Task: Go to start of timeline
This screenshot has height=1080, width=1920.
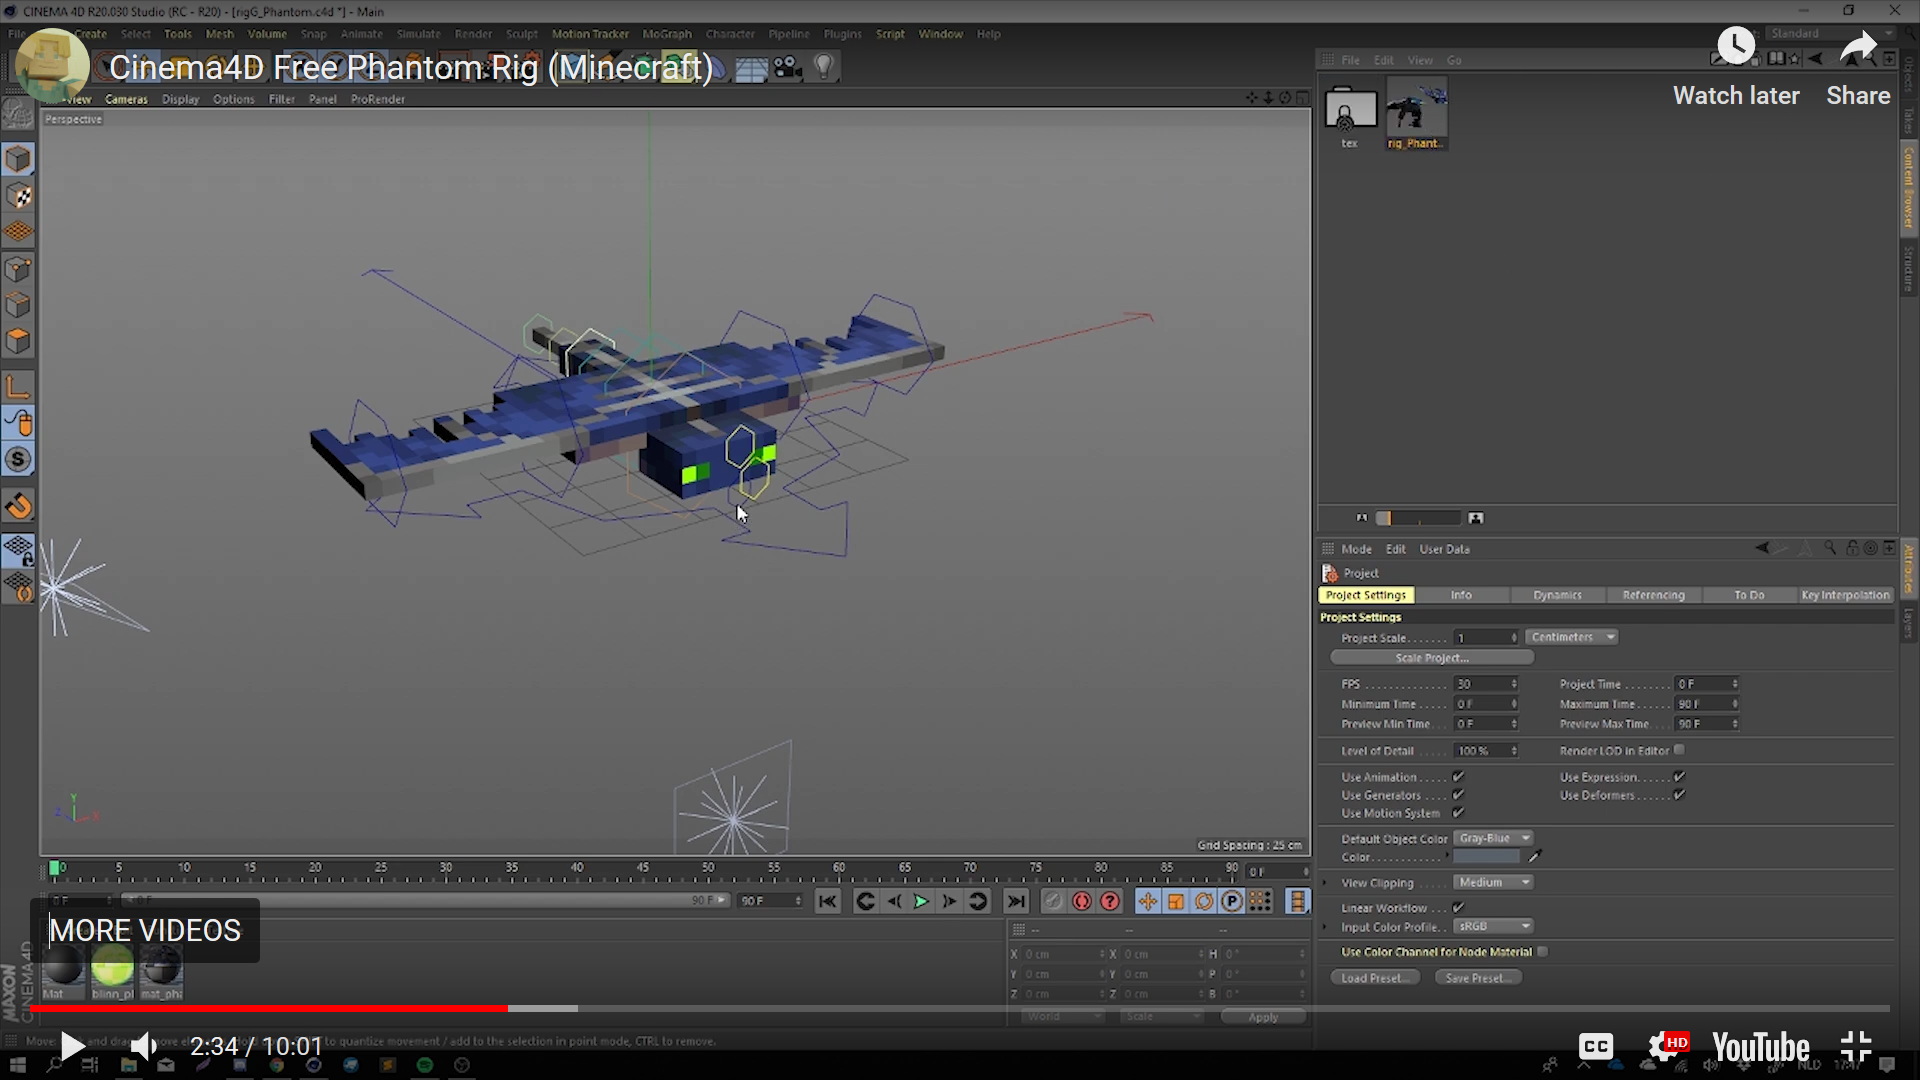Action: [827, 901]
